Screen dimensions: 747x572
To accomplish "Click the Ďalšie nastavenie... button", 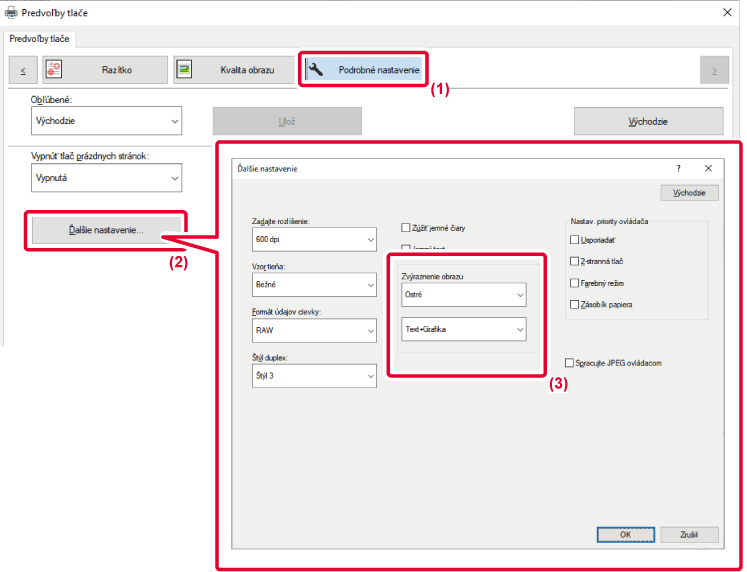I will coord(106,230).
